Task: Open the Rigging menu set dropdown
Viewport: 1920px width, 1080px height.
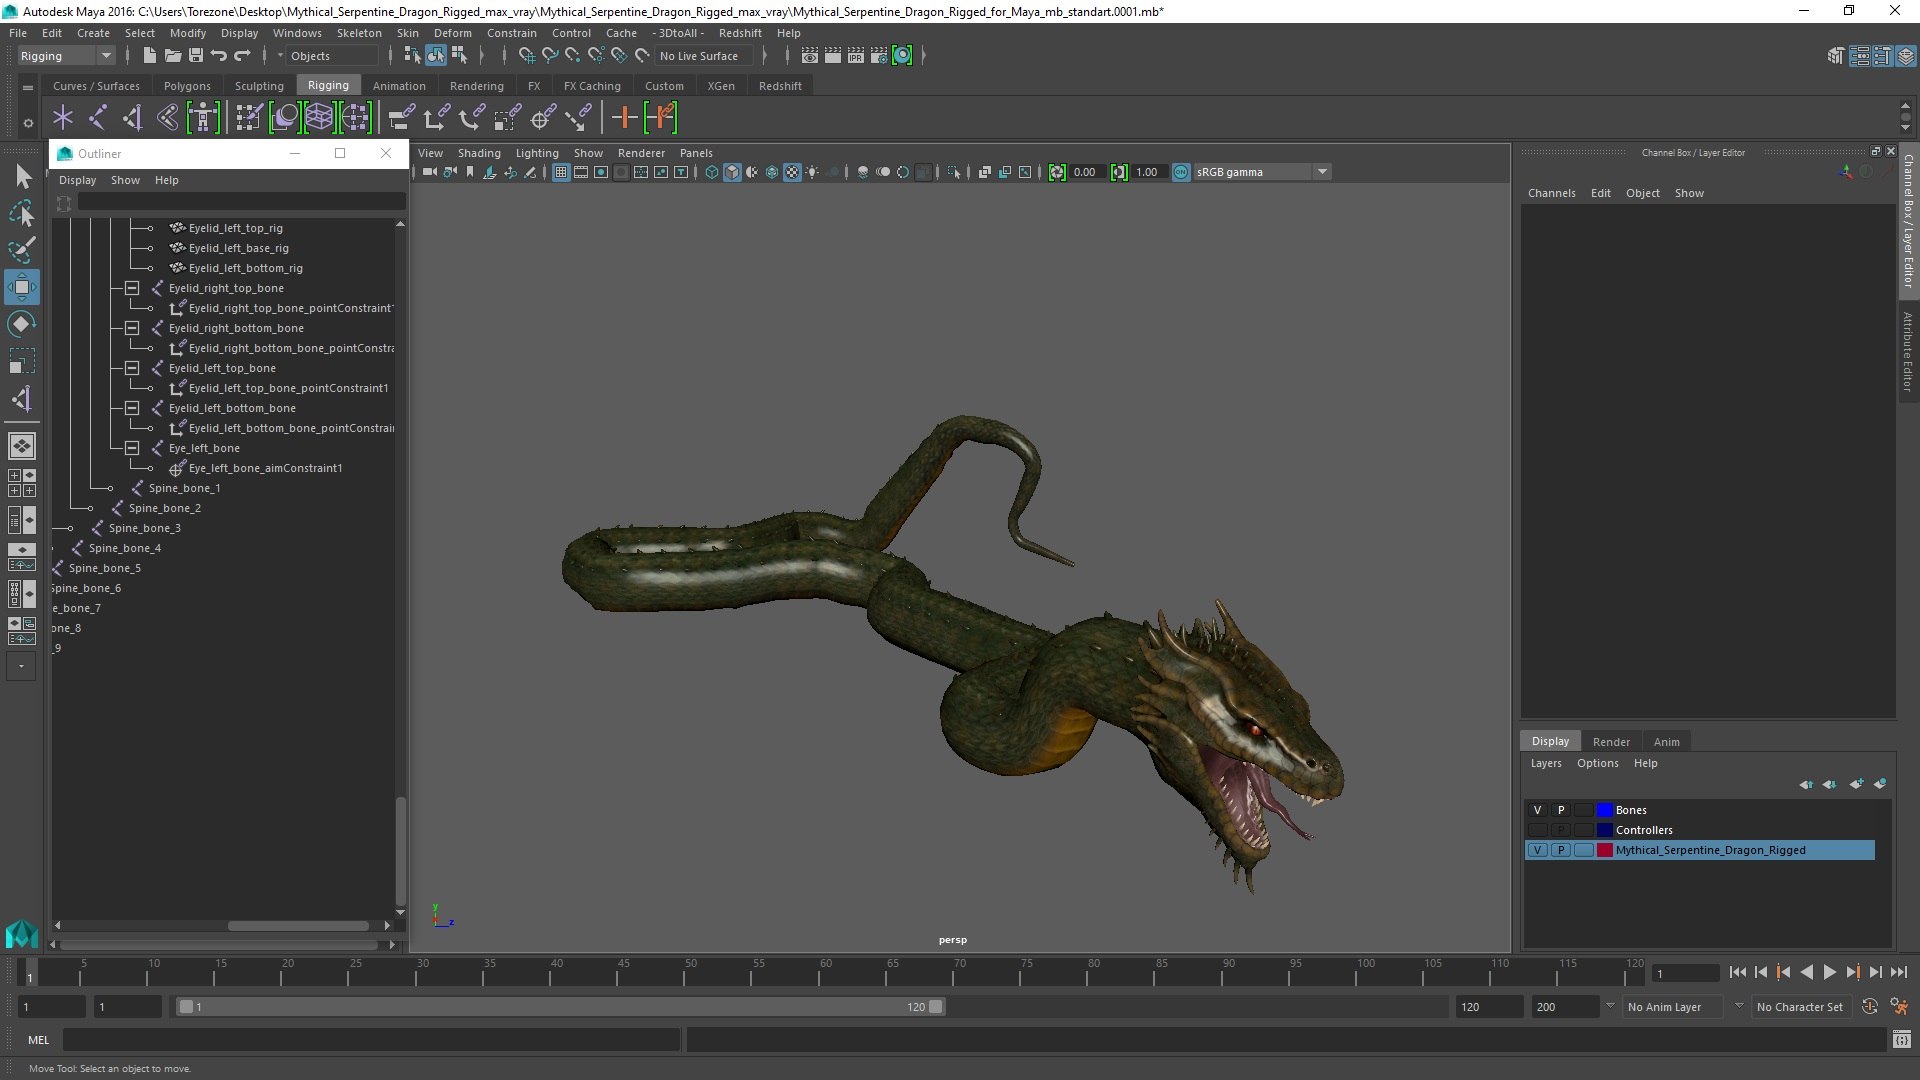Action: (x=66, y=56)
